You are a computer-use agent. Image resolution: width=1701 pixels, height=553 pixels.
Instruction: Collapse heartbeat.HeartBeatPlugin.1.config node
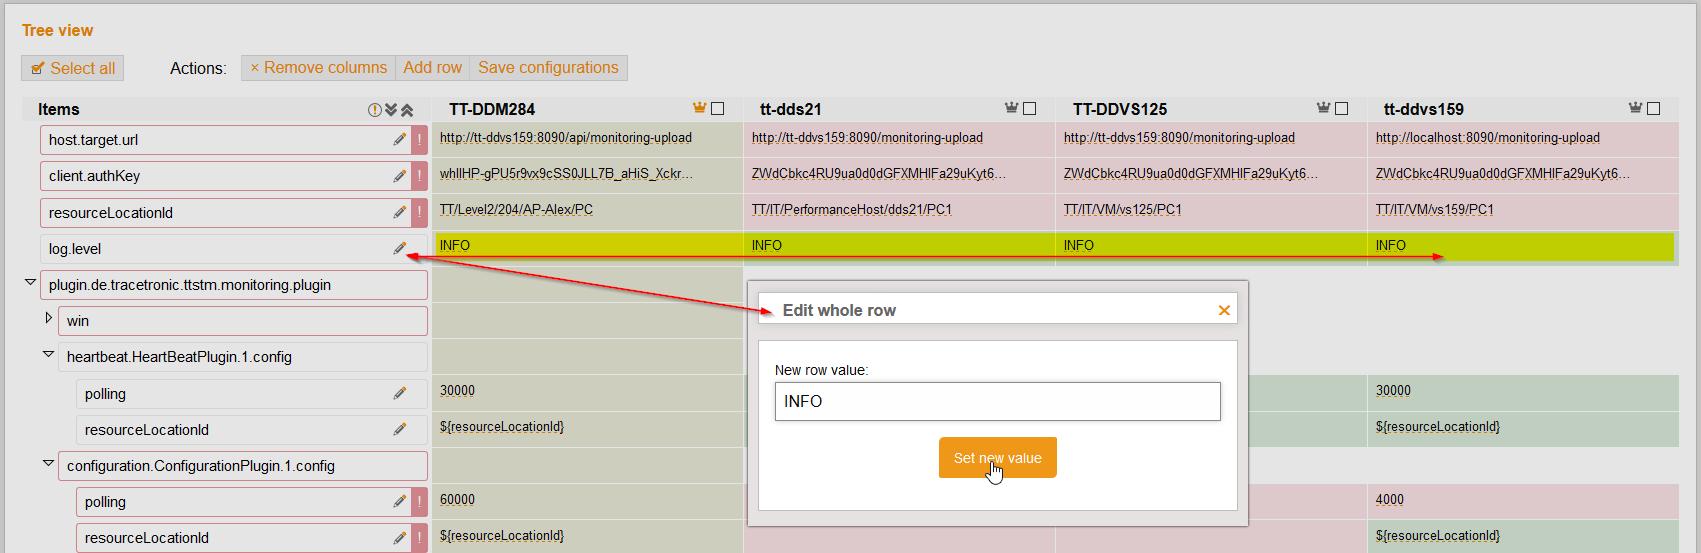(x=48, y=354)
